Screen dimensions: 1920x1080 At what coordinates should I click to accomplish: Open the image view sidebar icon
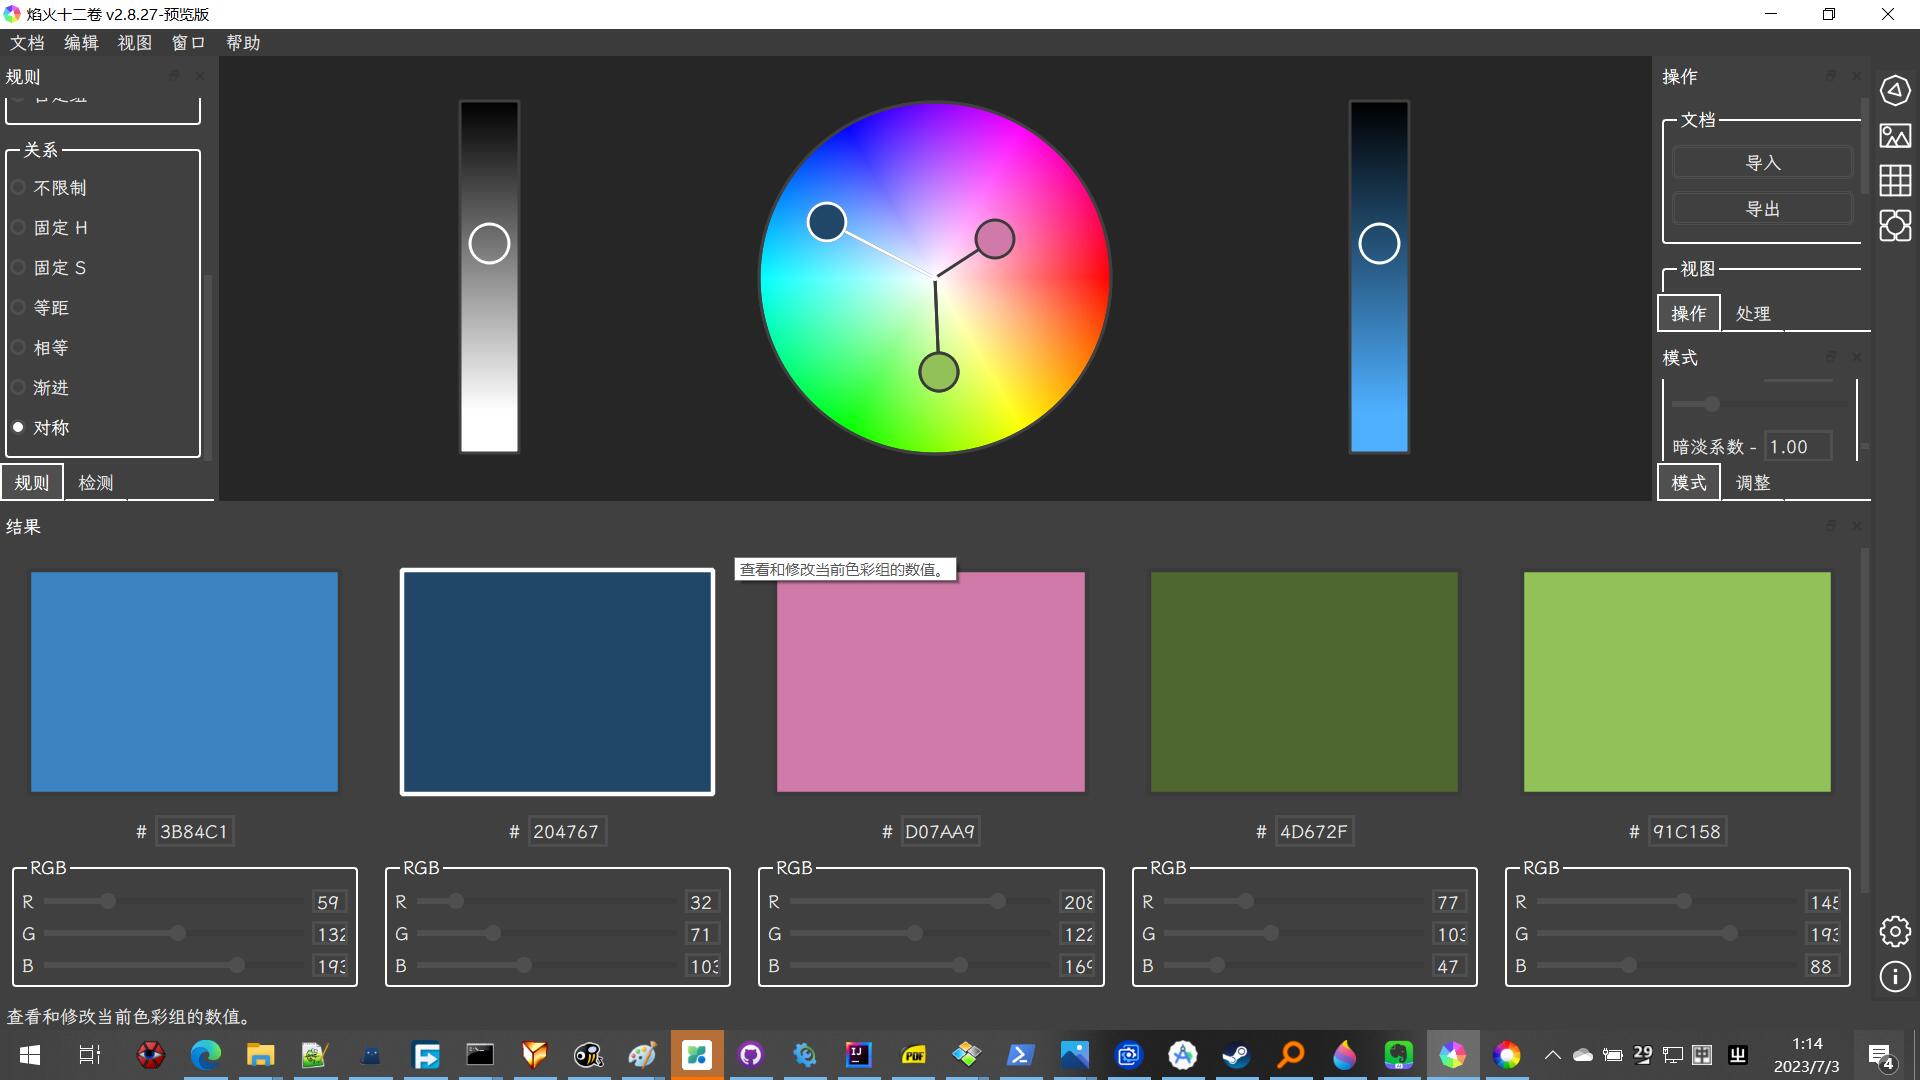tap(1895, 136)
